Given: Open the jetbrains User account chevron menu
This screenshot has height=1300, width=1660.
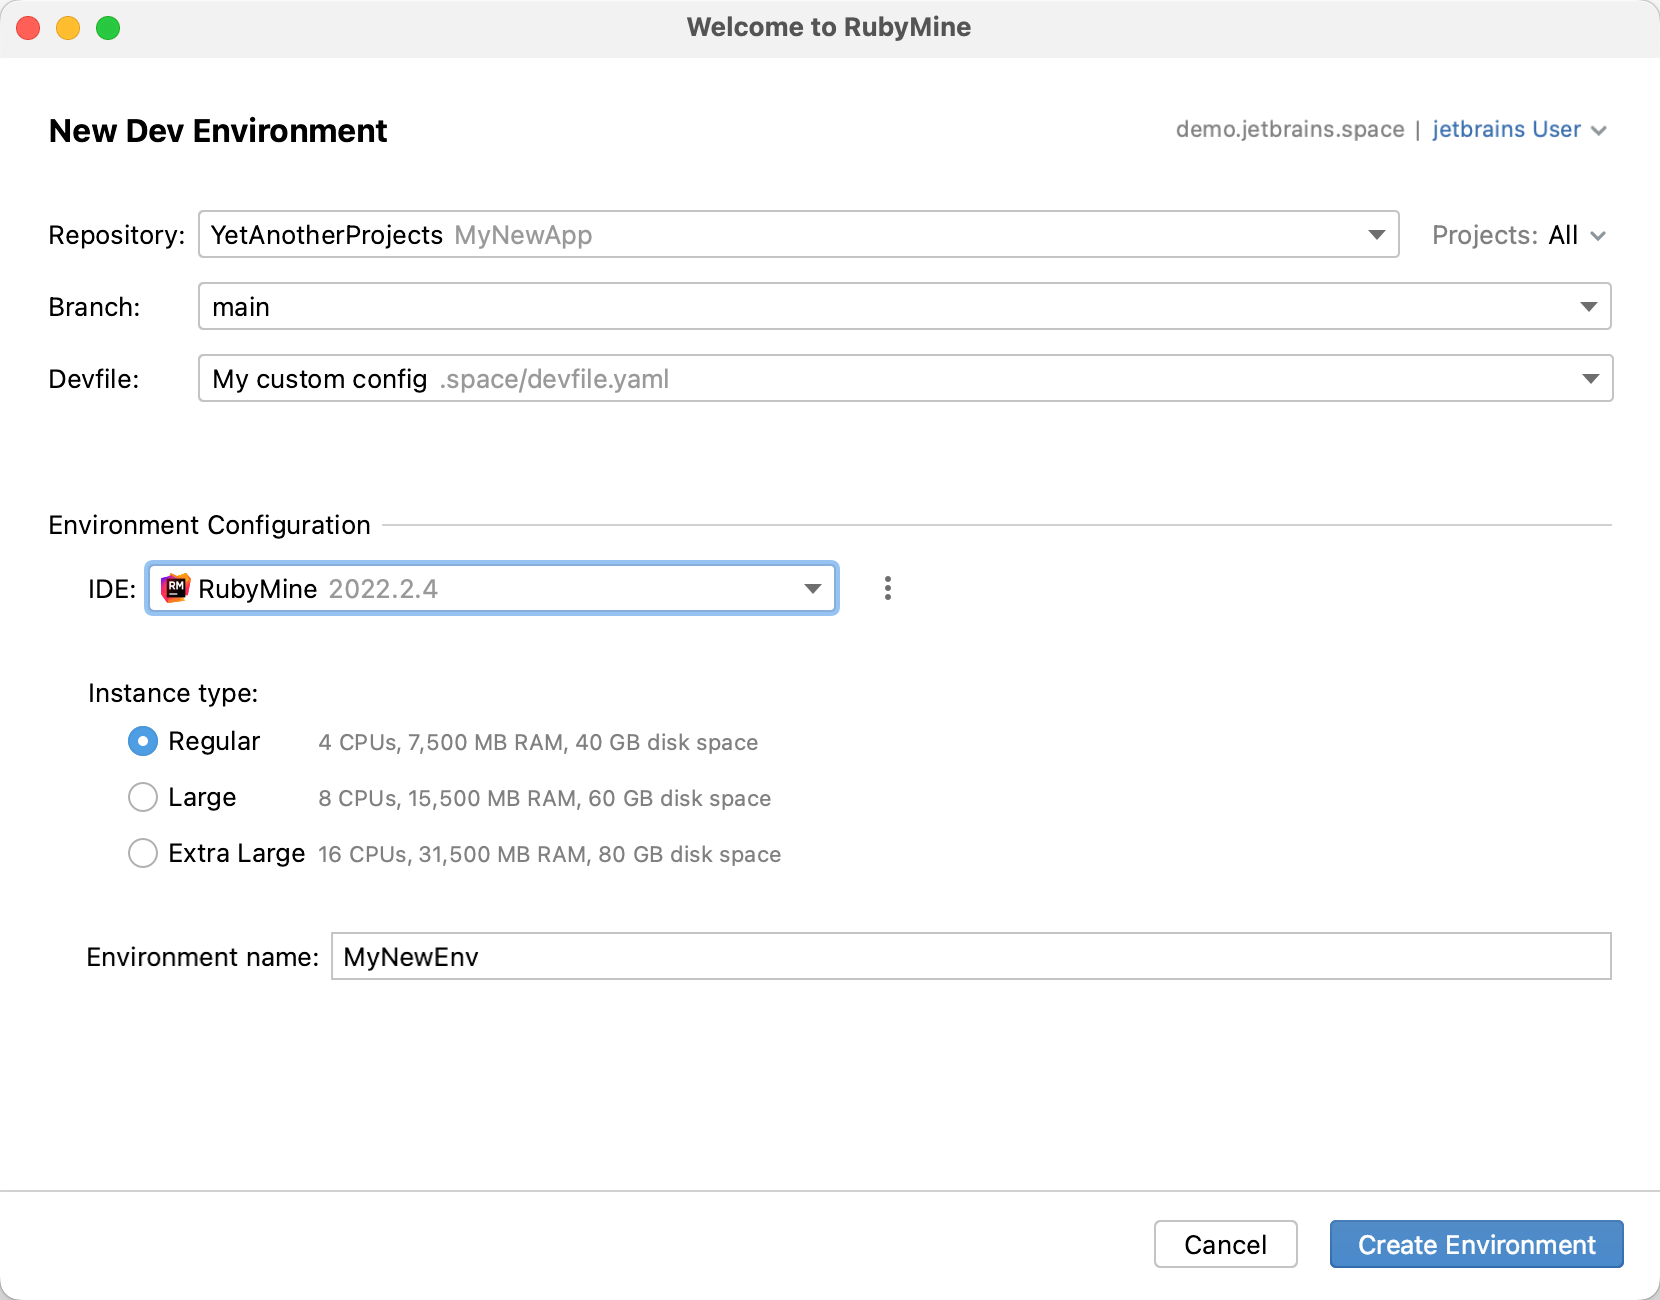Looking at the screenshot, I should [x=1599, y=130].
